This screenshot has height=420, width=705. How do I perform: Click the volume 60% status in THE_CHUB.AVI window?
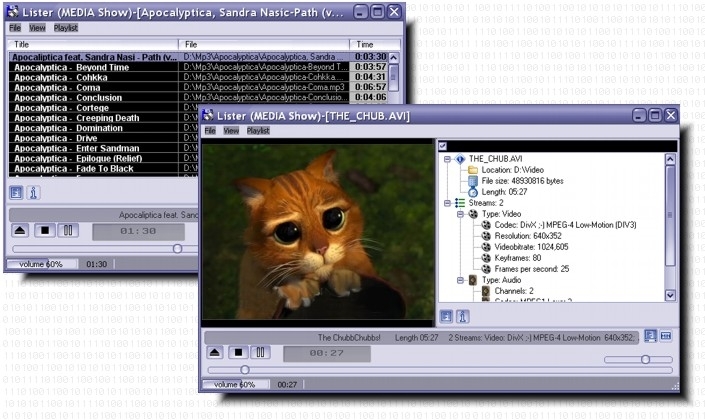point(235,384)
